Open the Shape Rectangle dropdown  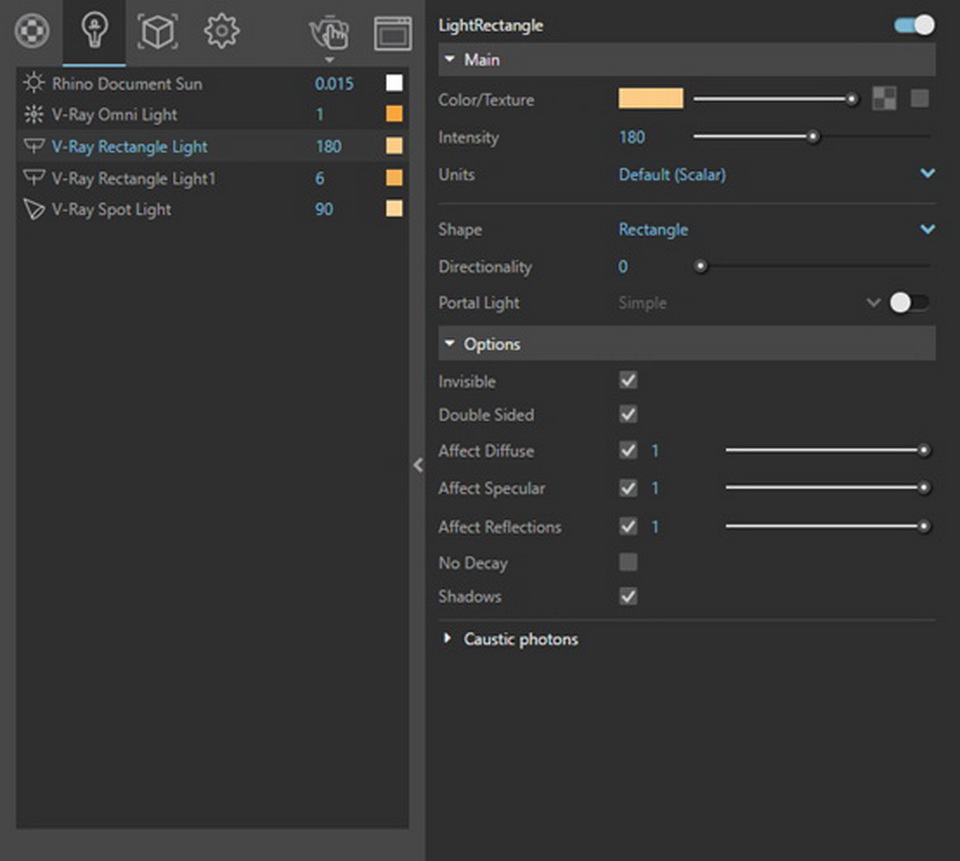pyautogui.click(x=927, y=229)
